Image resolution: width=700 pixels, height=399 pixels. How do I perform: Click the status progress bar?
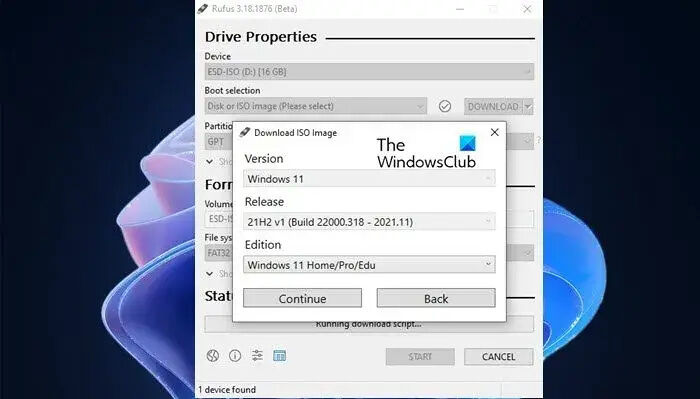pos(369,324)
